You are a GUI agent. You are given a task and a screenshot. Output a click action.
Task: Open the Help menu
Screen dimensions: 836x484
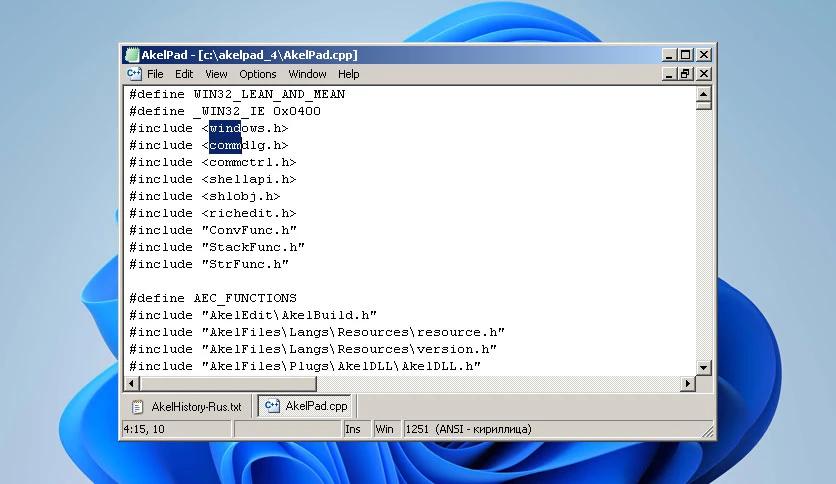(x=348, y=74)
